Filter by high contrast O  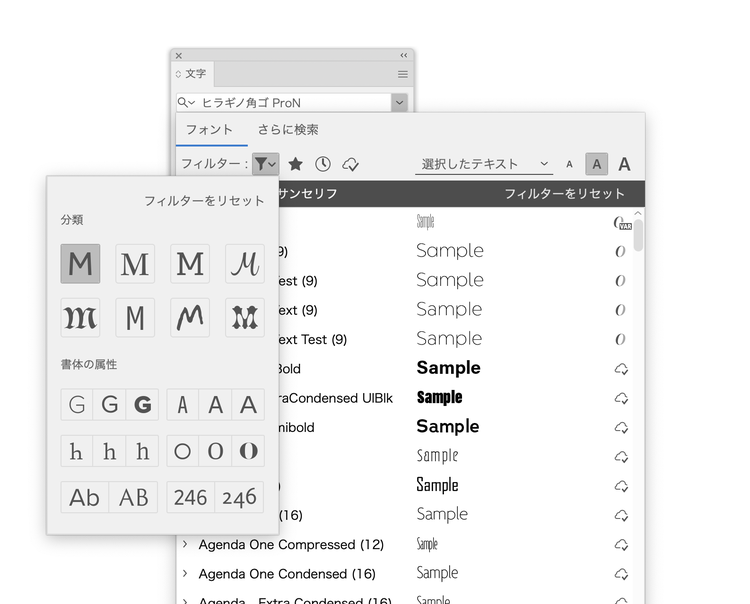coord(248,451)
